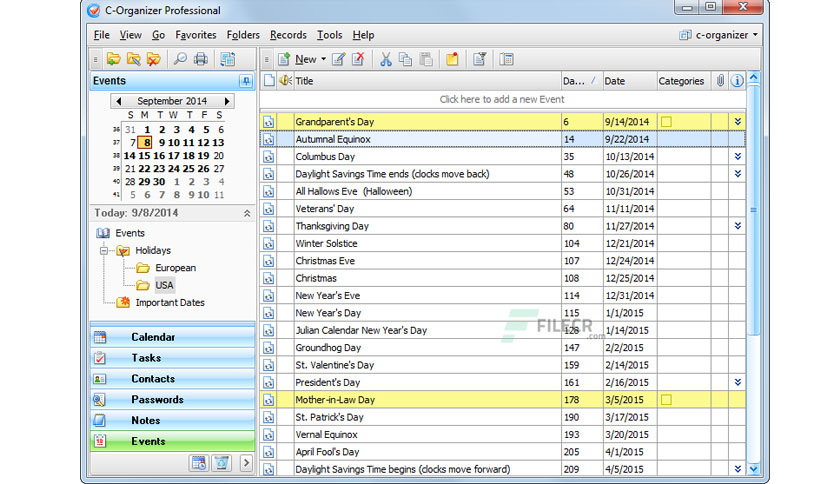Select the USA folder
The width and height of the screenshot is (836, 484).
(164, 285)
